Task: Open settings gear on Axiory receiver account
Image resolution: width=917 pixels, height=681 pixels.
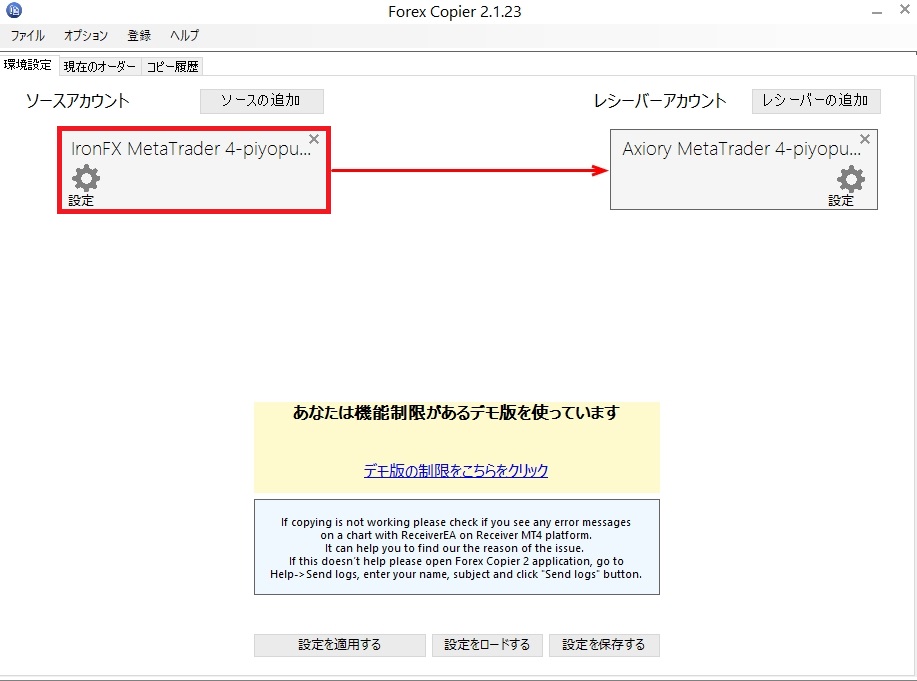Action: pos(849,181)
